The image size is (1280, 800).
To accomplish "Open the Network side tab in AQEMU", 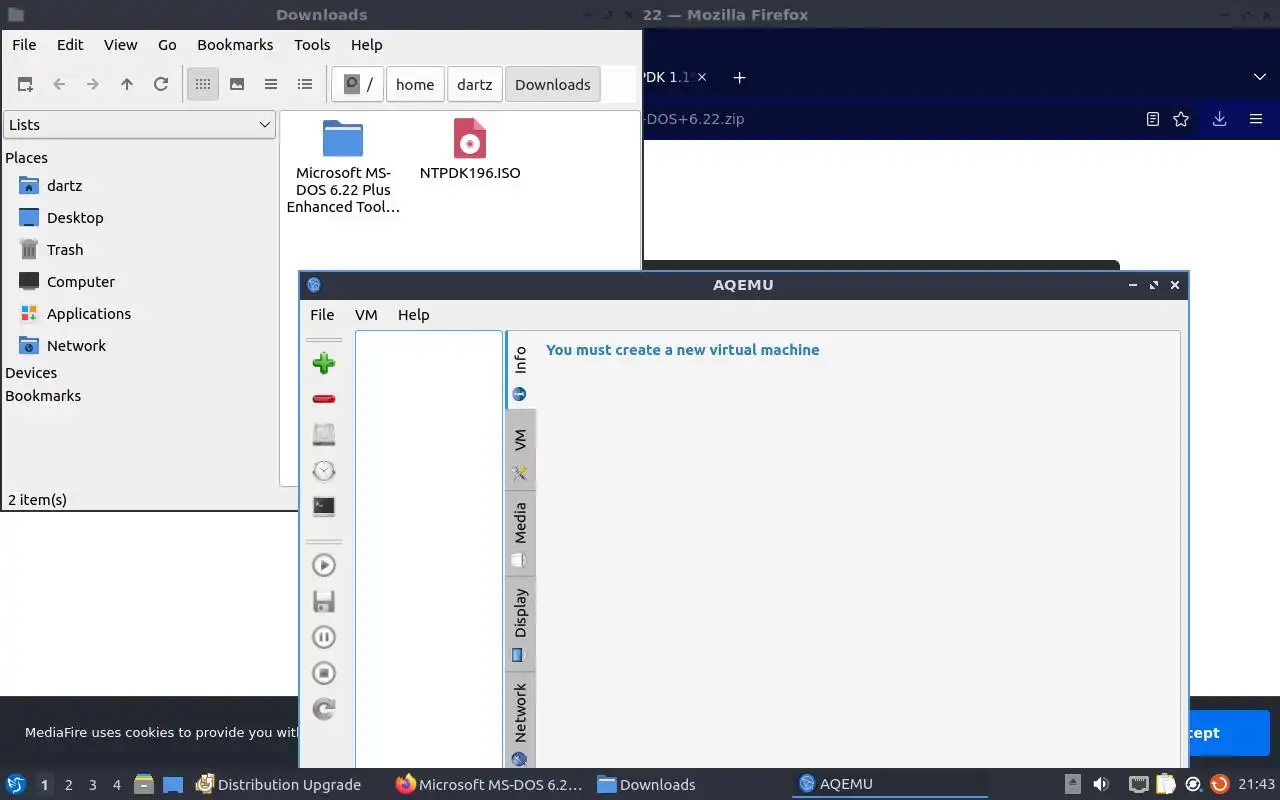I will pyautogui.click(x=520, y=722).
